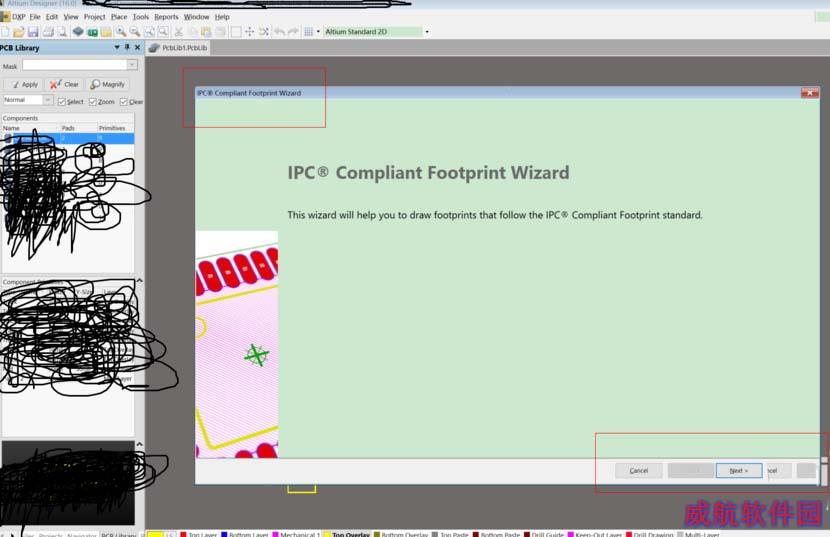The height and width of the screenshot is (537, 830).
Task: Open the Normal mode dropdown
Action: 48,100
